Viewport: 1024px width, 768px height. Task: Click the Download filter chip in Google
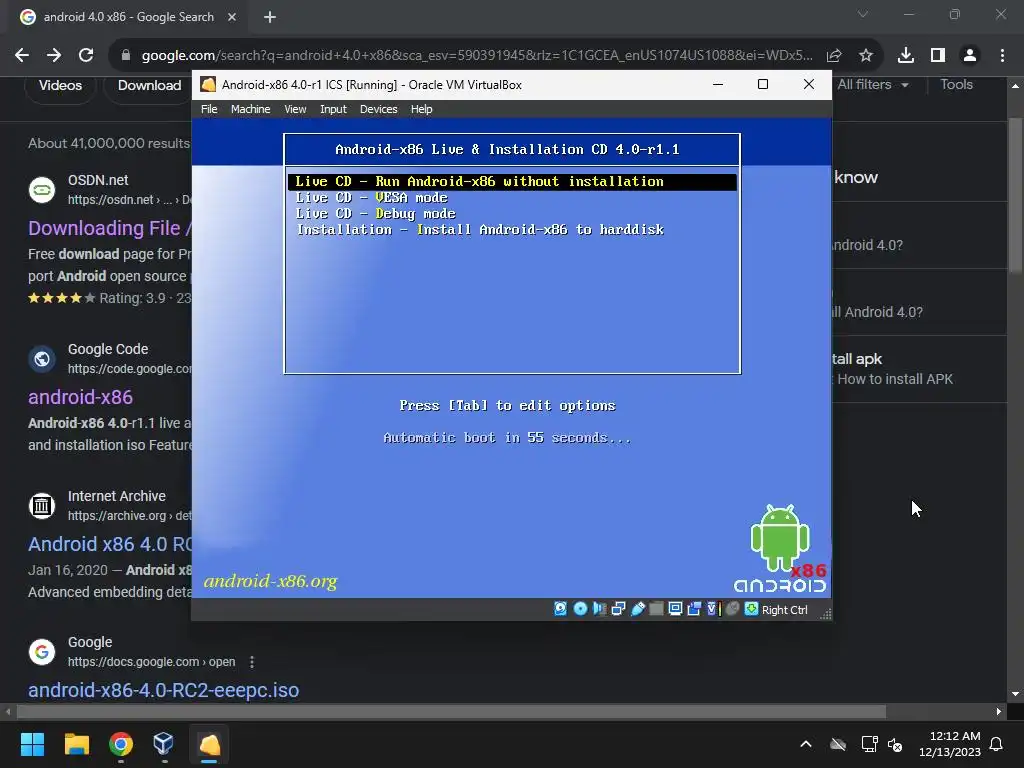click(x=149, y=86)
